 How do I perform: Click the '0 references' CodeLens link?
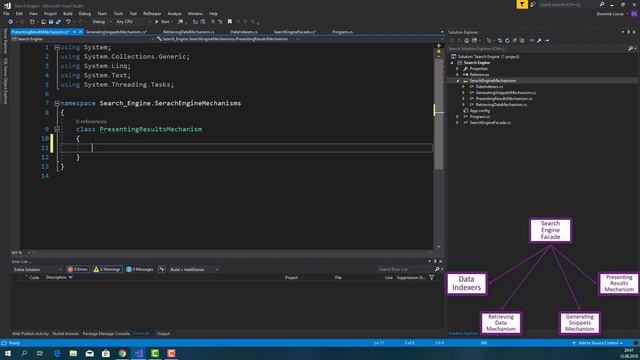coord(91,122)
